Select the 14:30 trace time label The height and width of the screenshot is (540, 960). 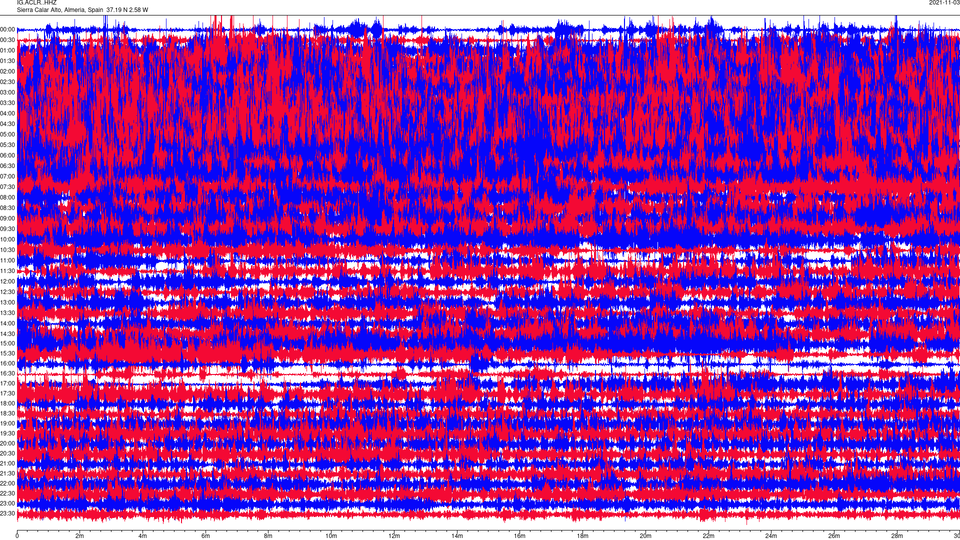tap(7, 334)
